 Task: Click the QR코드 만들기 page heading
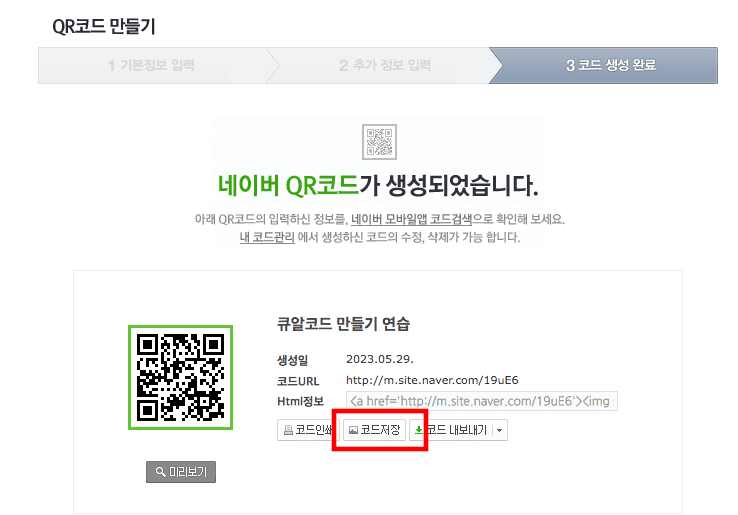[x=104, y=26]
